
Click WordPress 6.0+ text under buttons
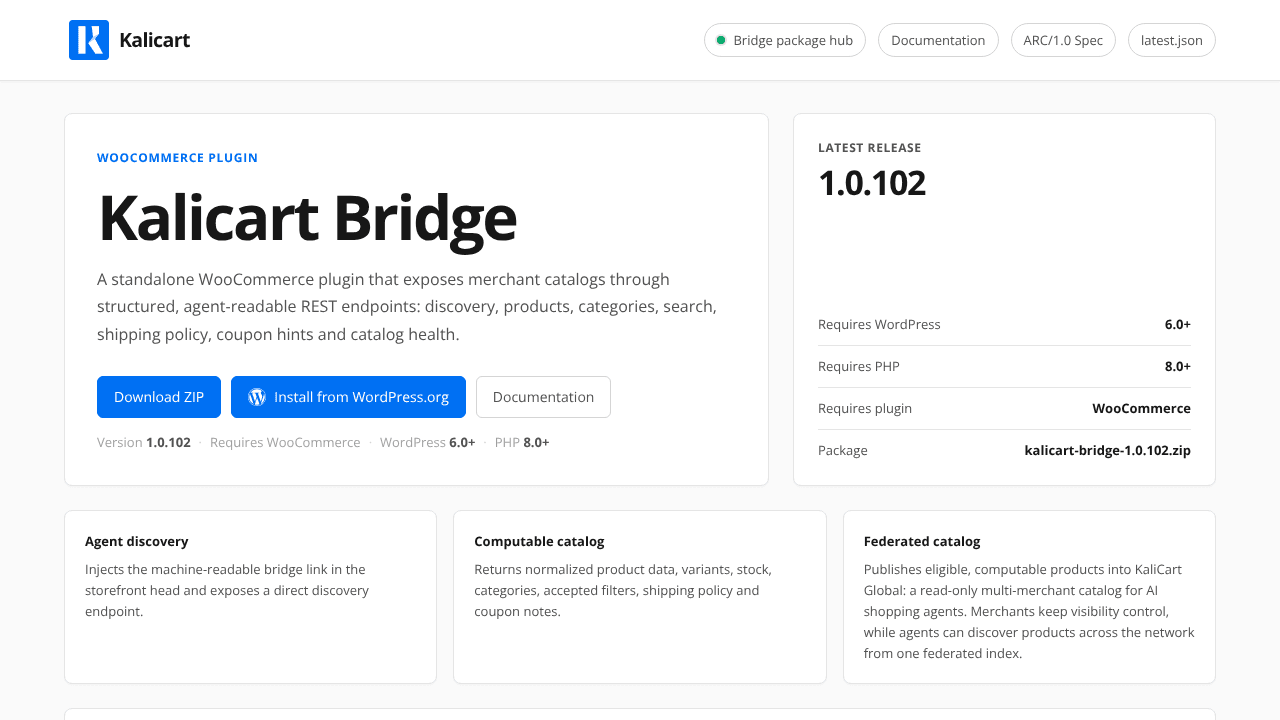pos(428,442)
